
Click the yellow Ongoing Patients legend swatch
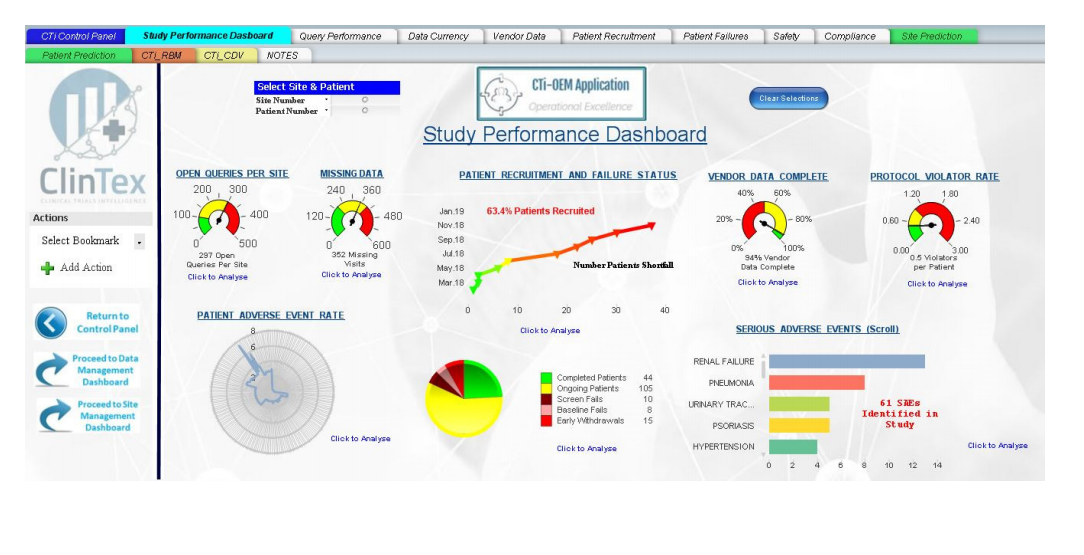pyautogui.click(x=546, y=389)
